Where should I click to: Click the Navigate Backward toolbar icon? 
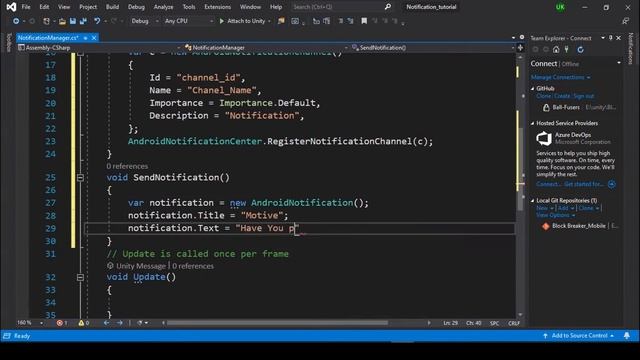[16, 21]
